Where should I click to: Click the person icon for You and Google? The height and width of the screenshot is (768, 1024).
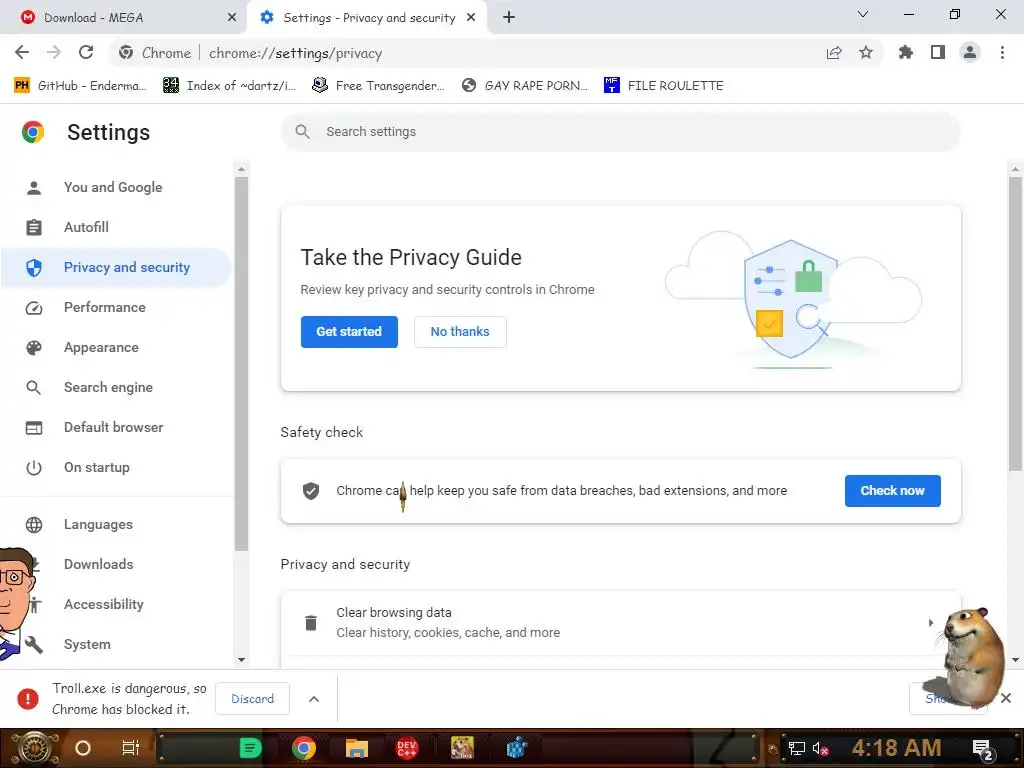(34, 188)
